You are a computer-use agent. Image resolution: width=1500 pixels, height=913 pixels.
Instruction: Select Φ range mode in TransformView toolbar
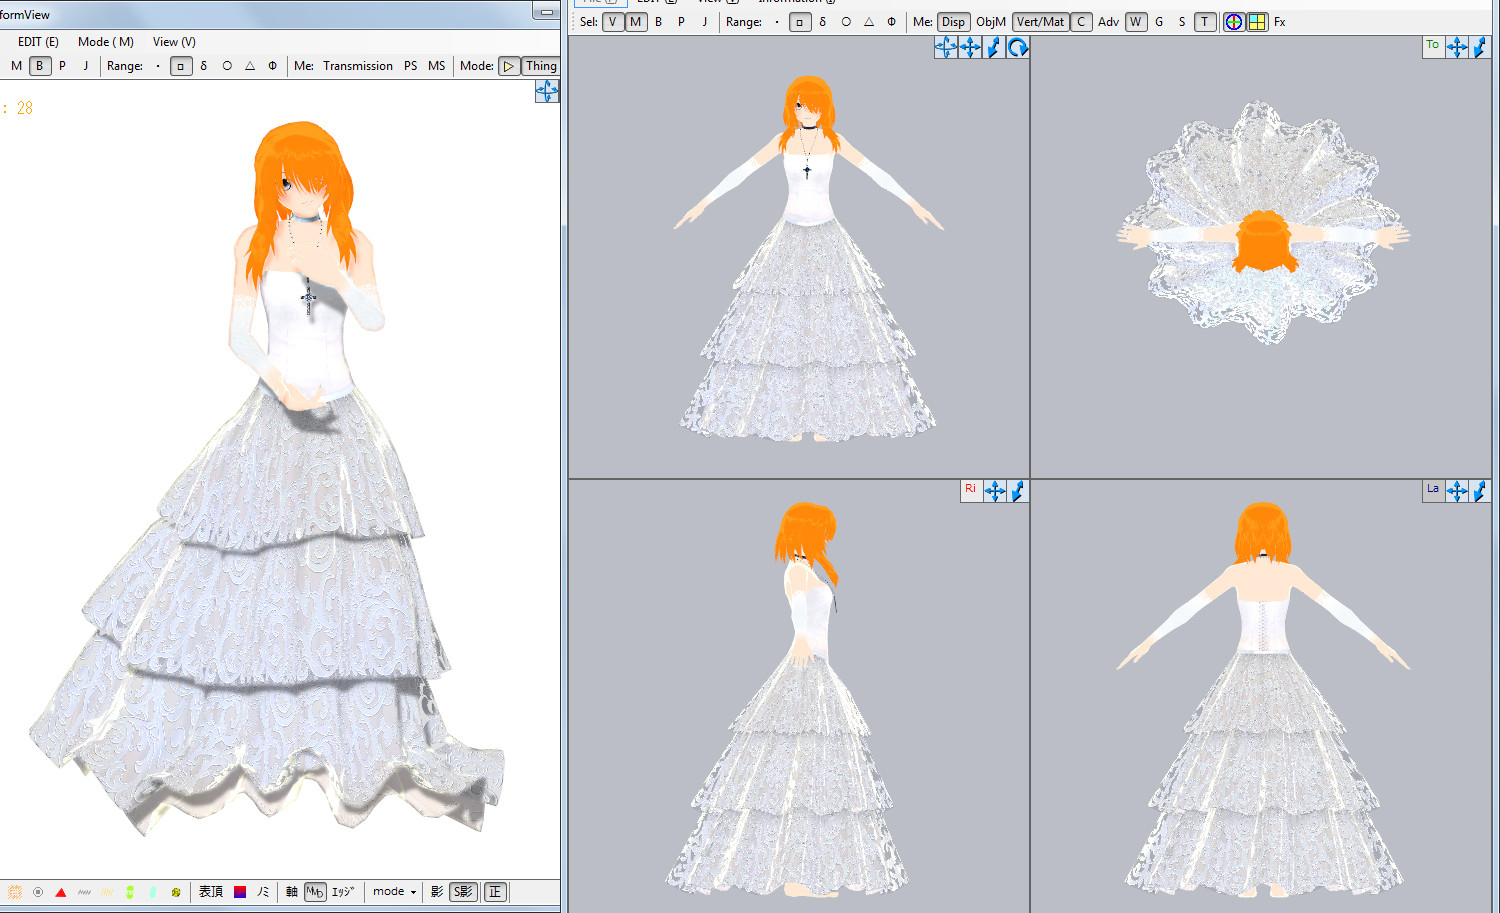(x=272, y=66)
